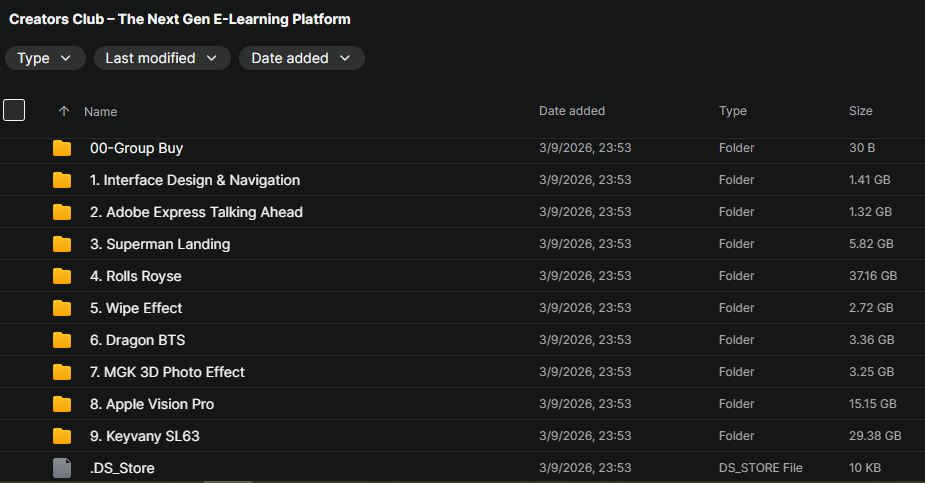Open 4. Rolls Royse
Screen dimensions: 925x483
click(136, 276)
